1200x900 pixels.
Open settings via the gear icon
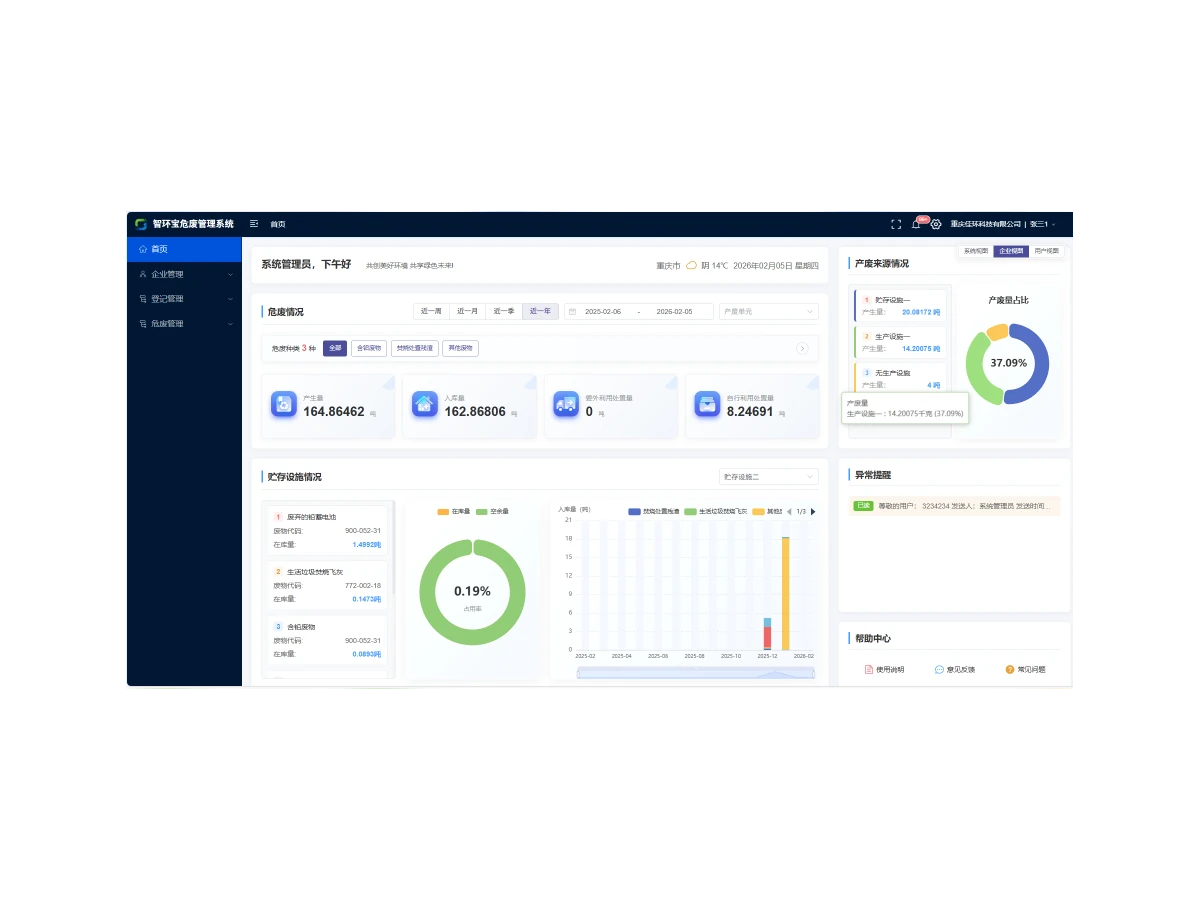tap(936, 224)
